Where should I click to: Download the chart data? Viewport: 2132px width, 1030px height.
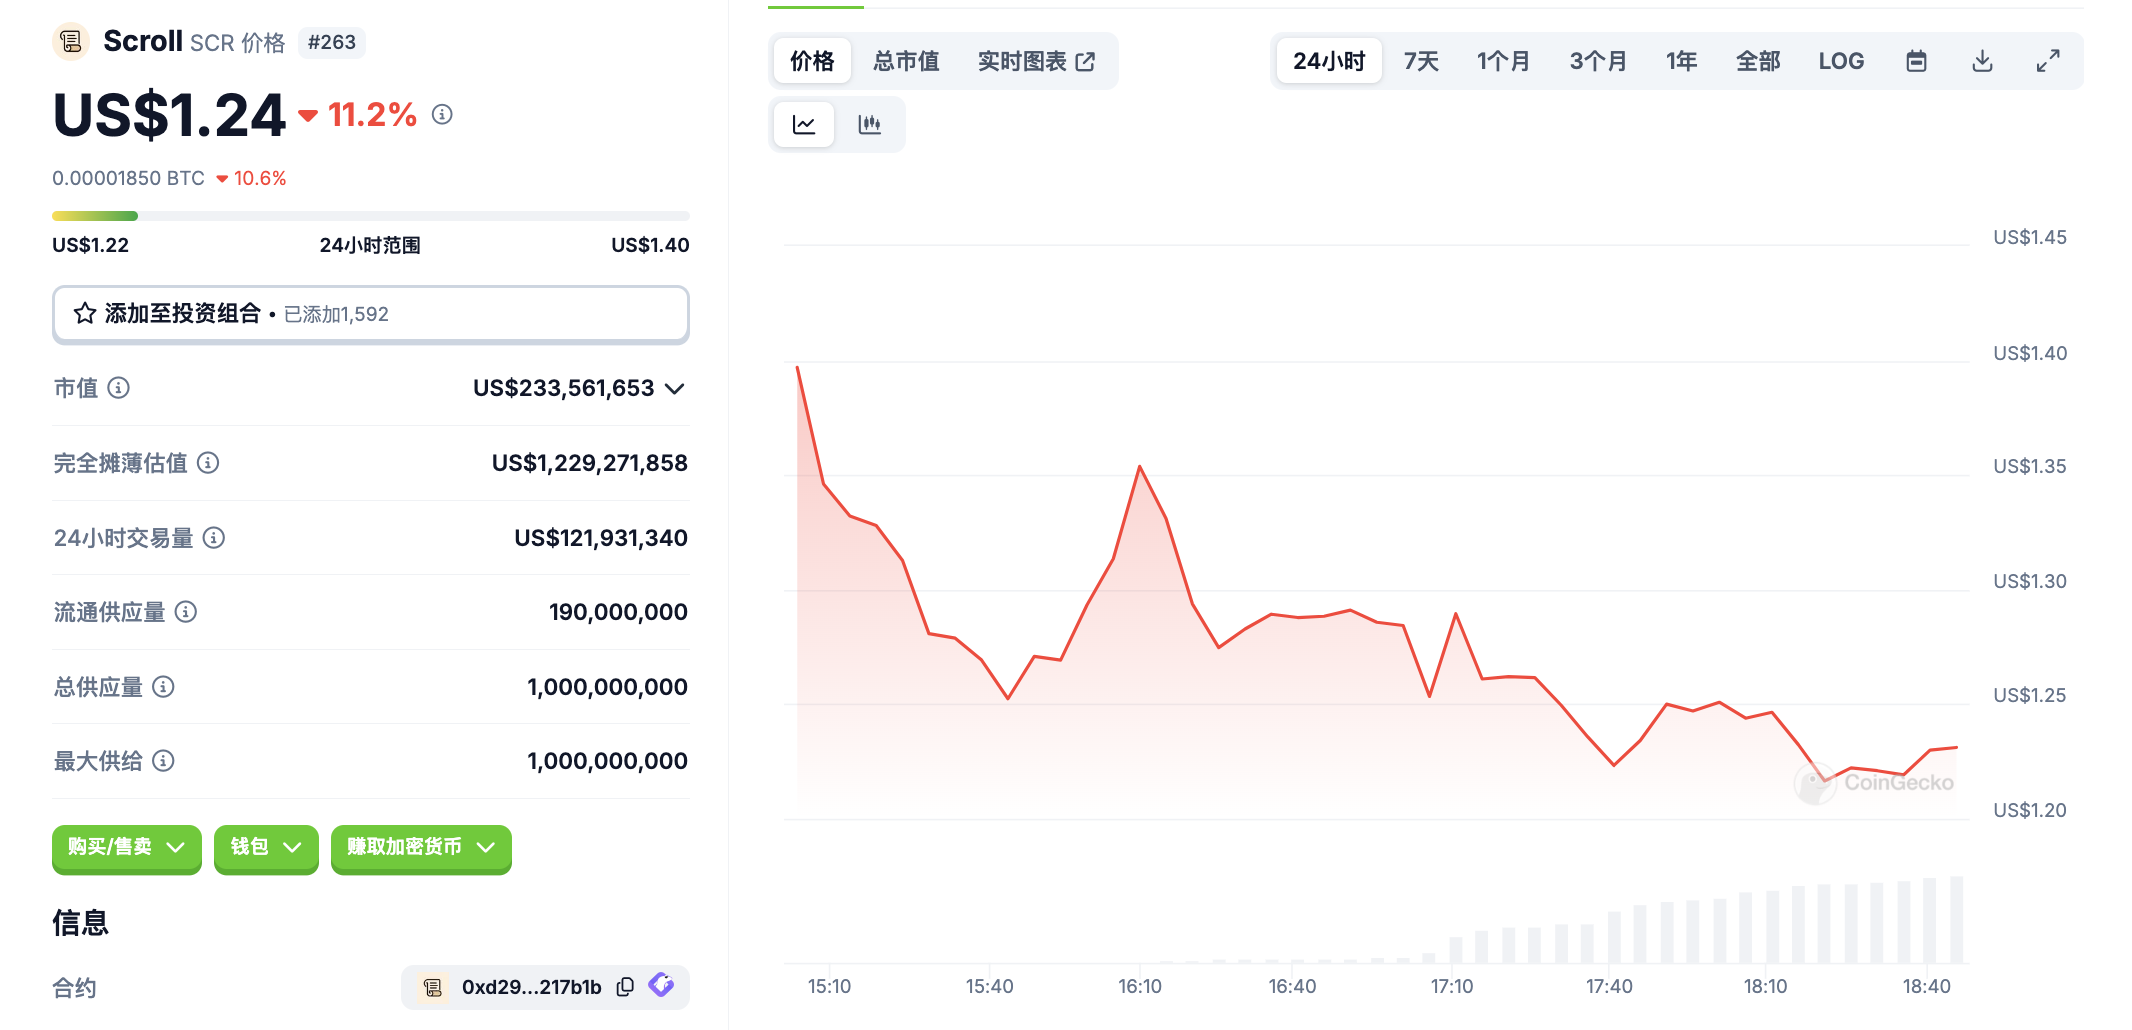click(x=1981, y=61)
